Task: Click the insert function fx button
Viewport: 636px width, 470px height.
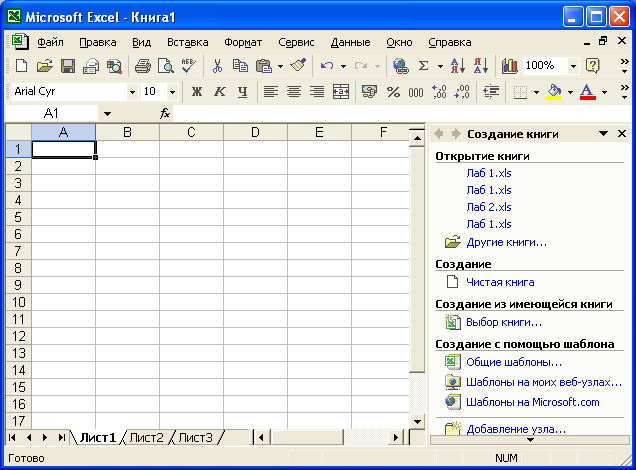Action: pyautogui.click(x=165, y=114)
